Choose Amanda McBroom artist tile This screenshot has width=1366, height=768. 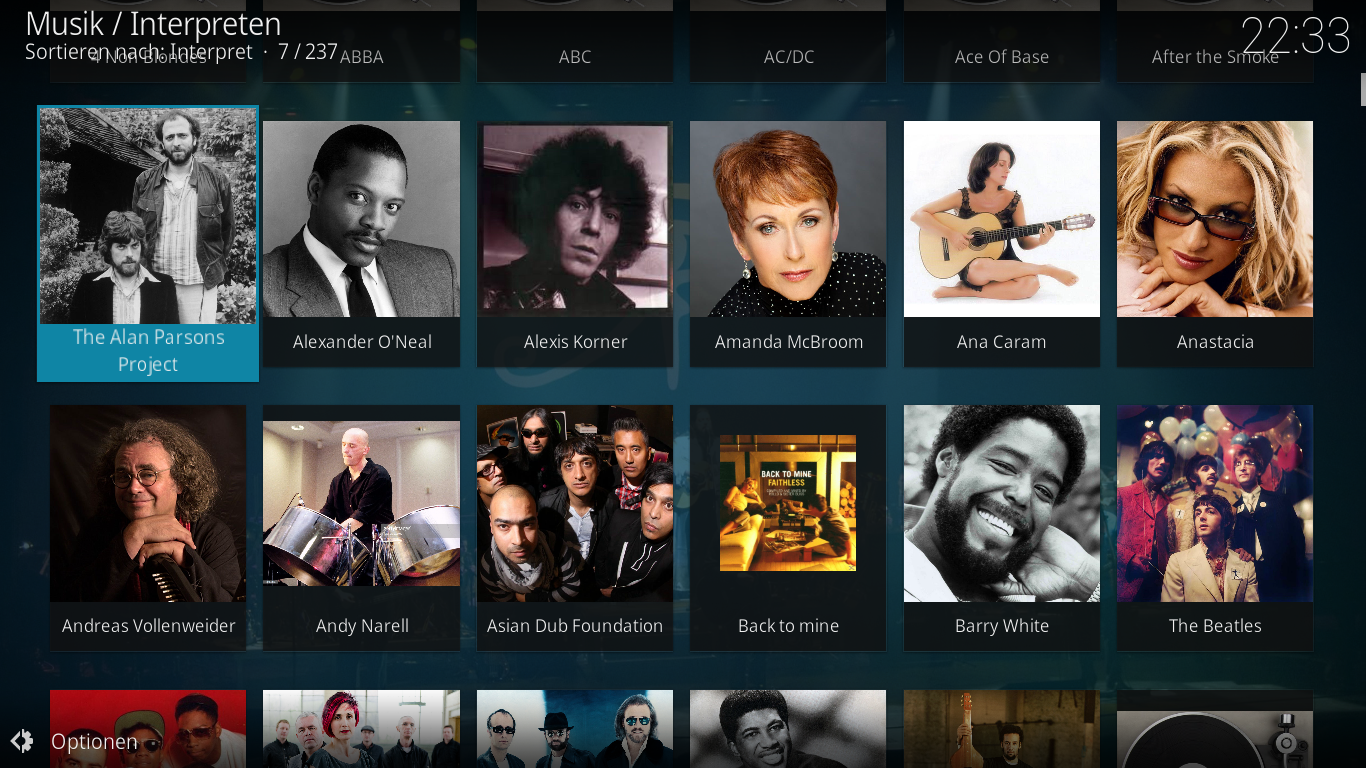pyautogui.click(x=788, y=244)
